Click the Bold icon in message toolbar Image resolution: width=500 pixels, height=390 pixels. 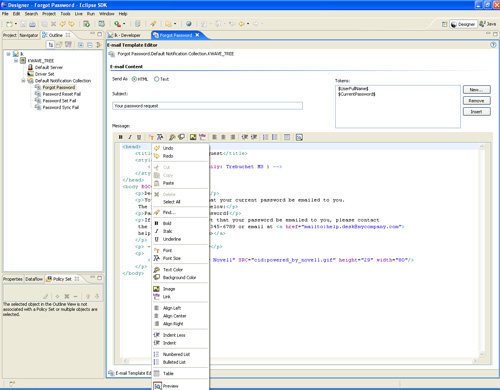pos(121,137)
